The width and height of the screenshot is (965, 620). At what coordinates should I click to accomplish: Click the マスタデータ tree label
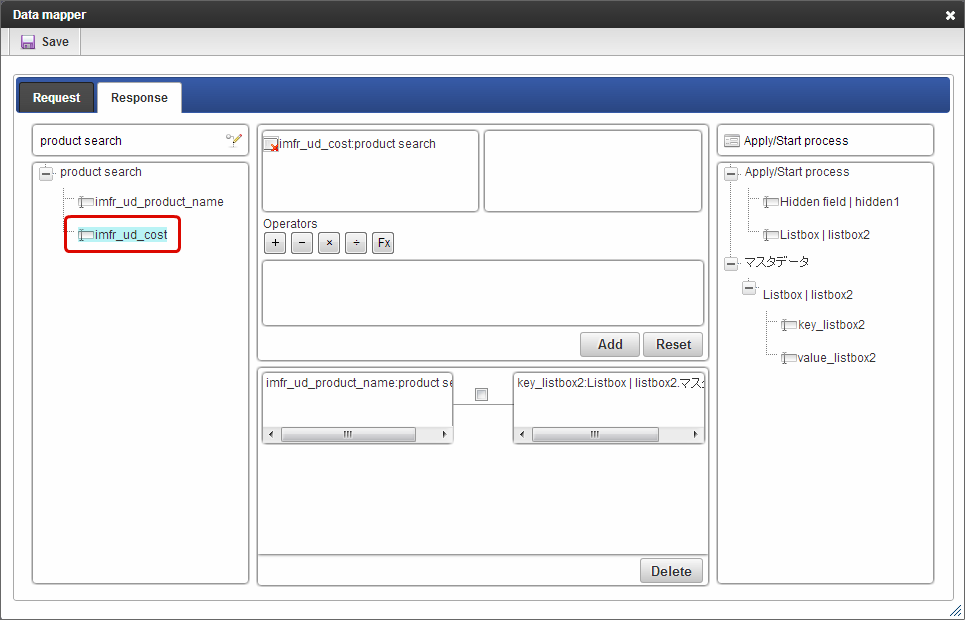[x=777, y=262]
